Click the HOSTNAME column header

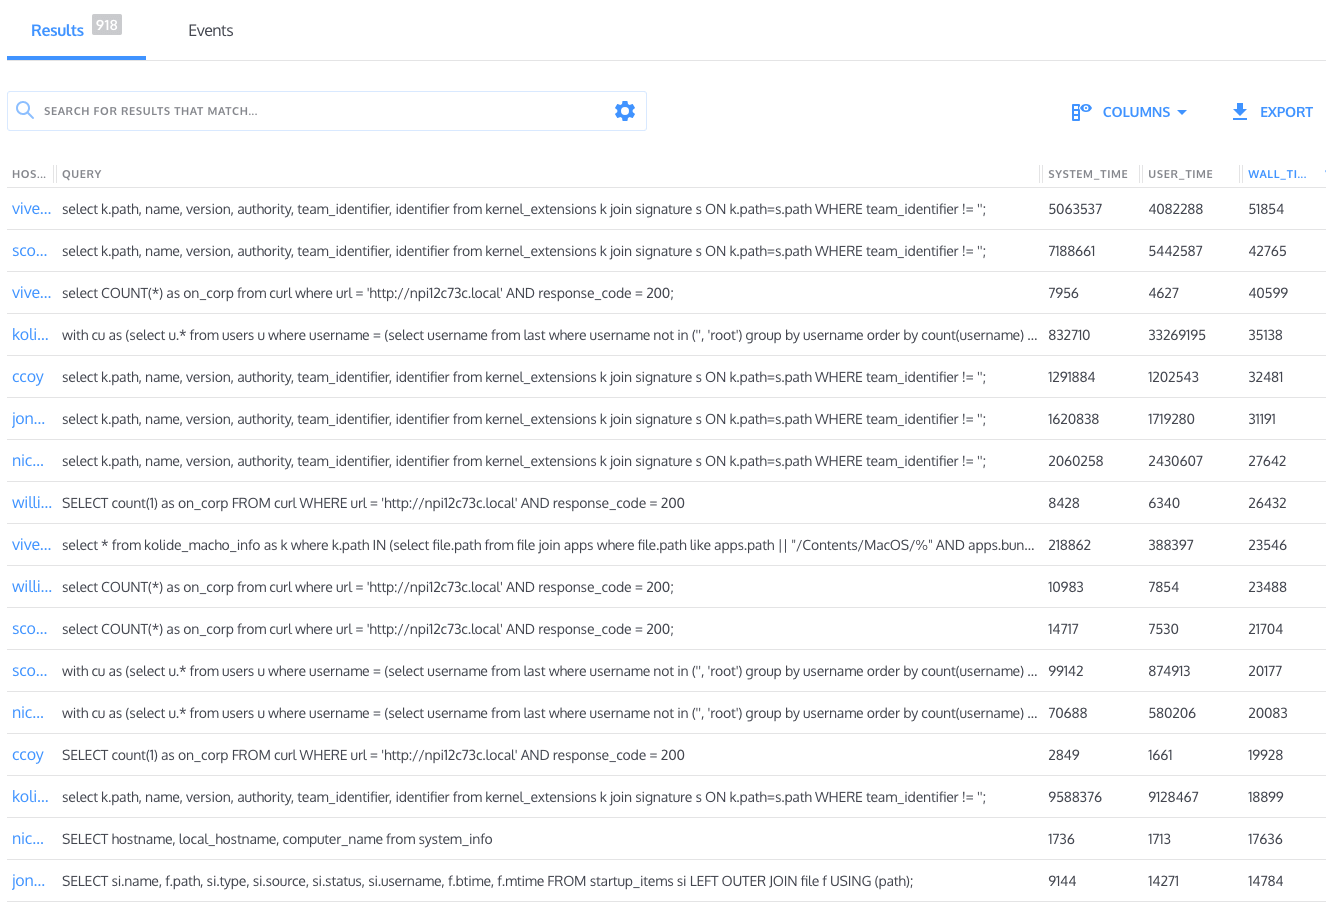click(x=29, y=174)
